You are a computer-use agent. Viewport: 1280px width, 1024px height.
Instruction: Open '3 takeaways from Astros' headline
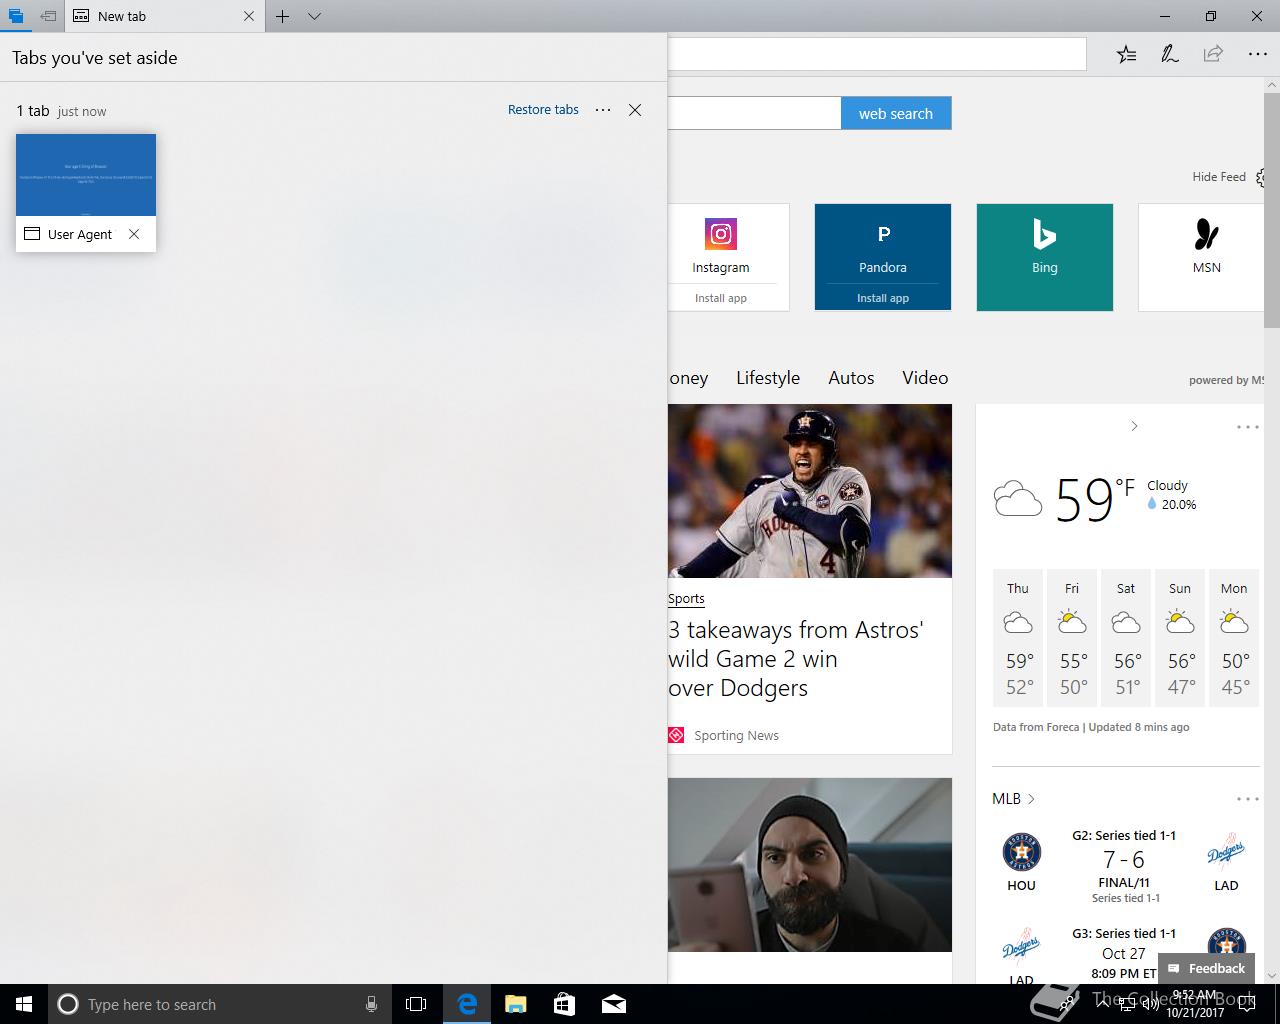point(796,659)
